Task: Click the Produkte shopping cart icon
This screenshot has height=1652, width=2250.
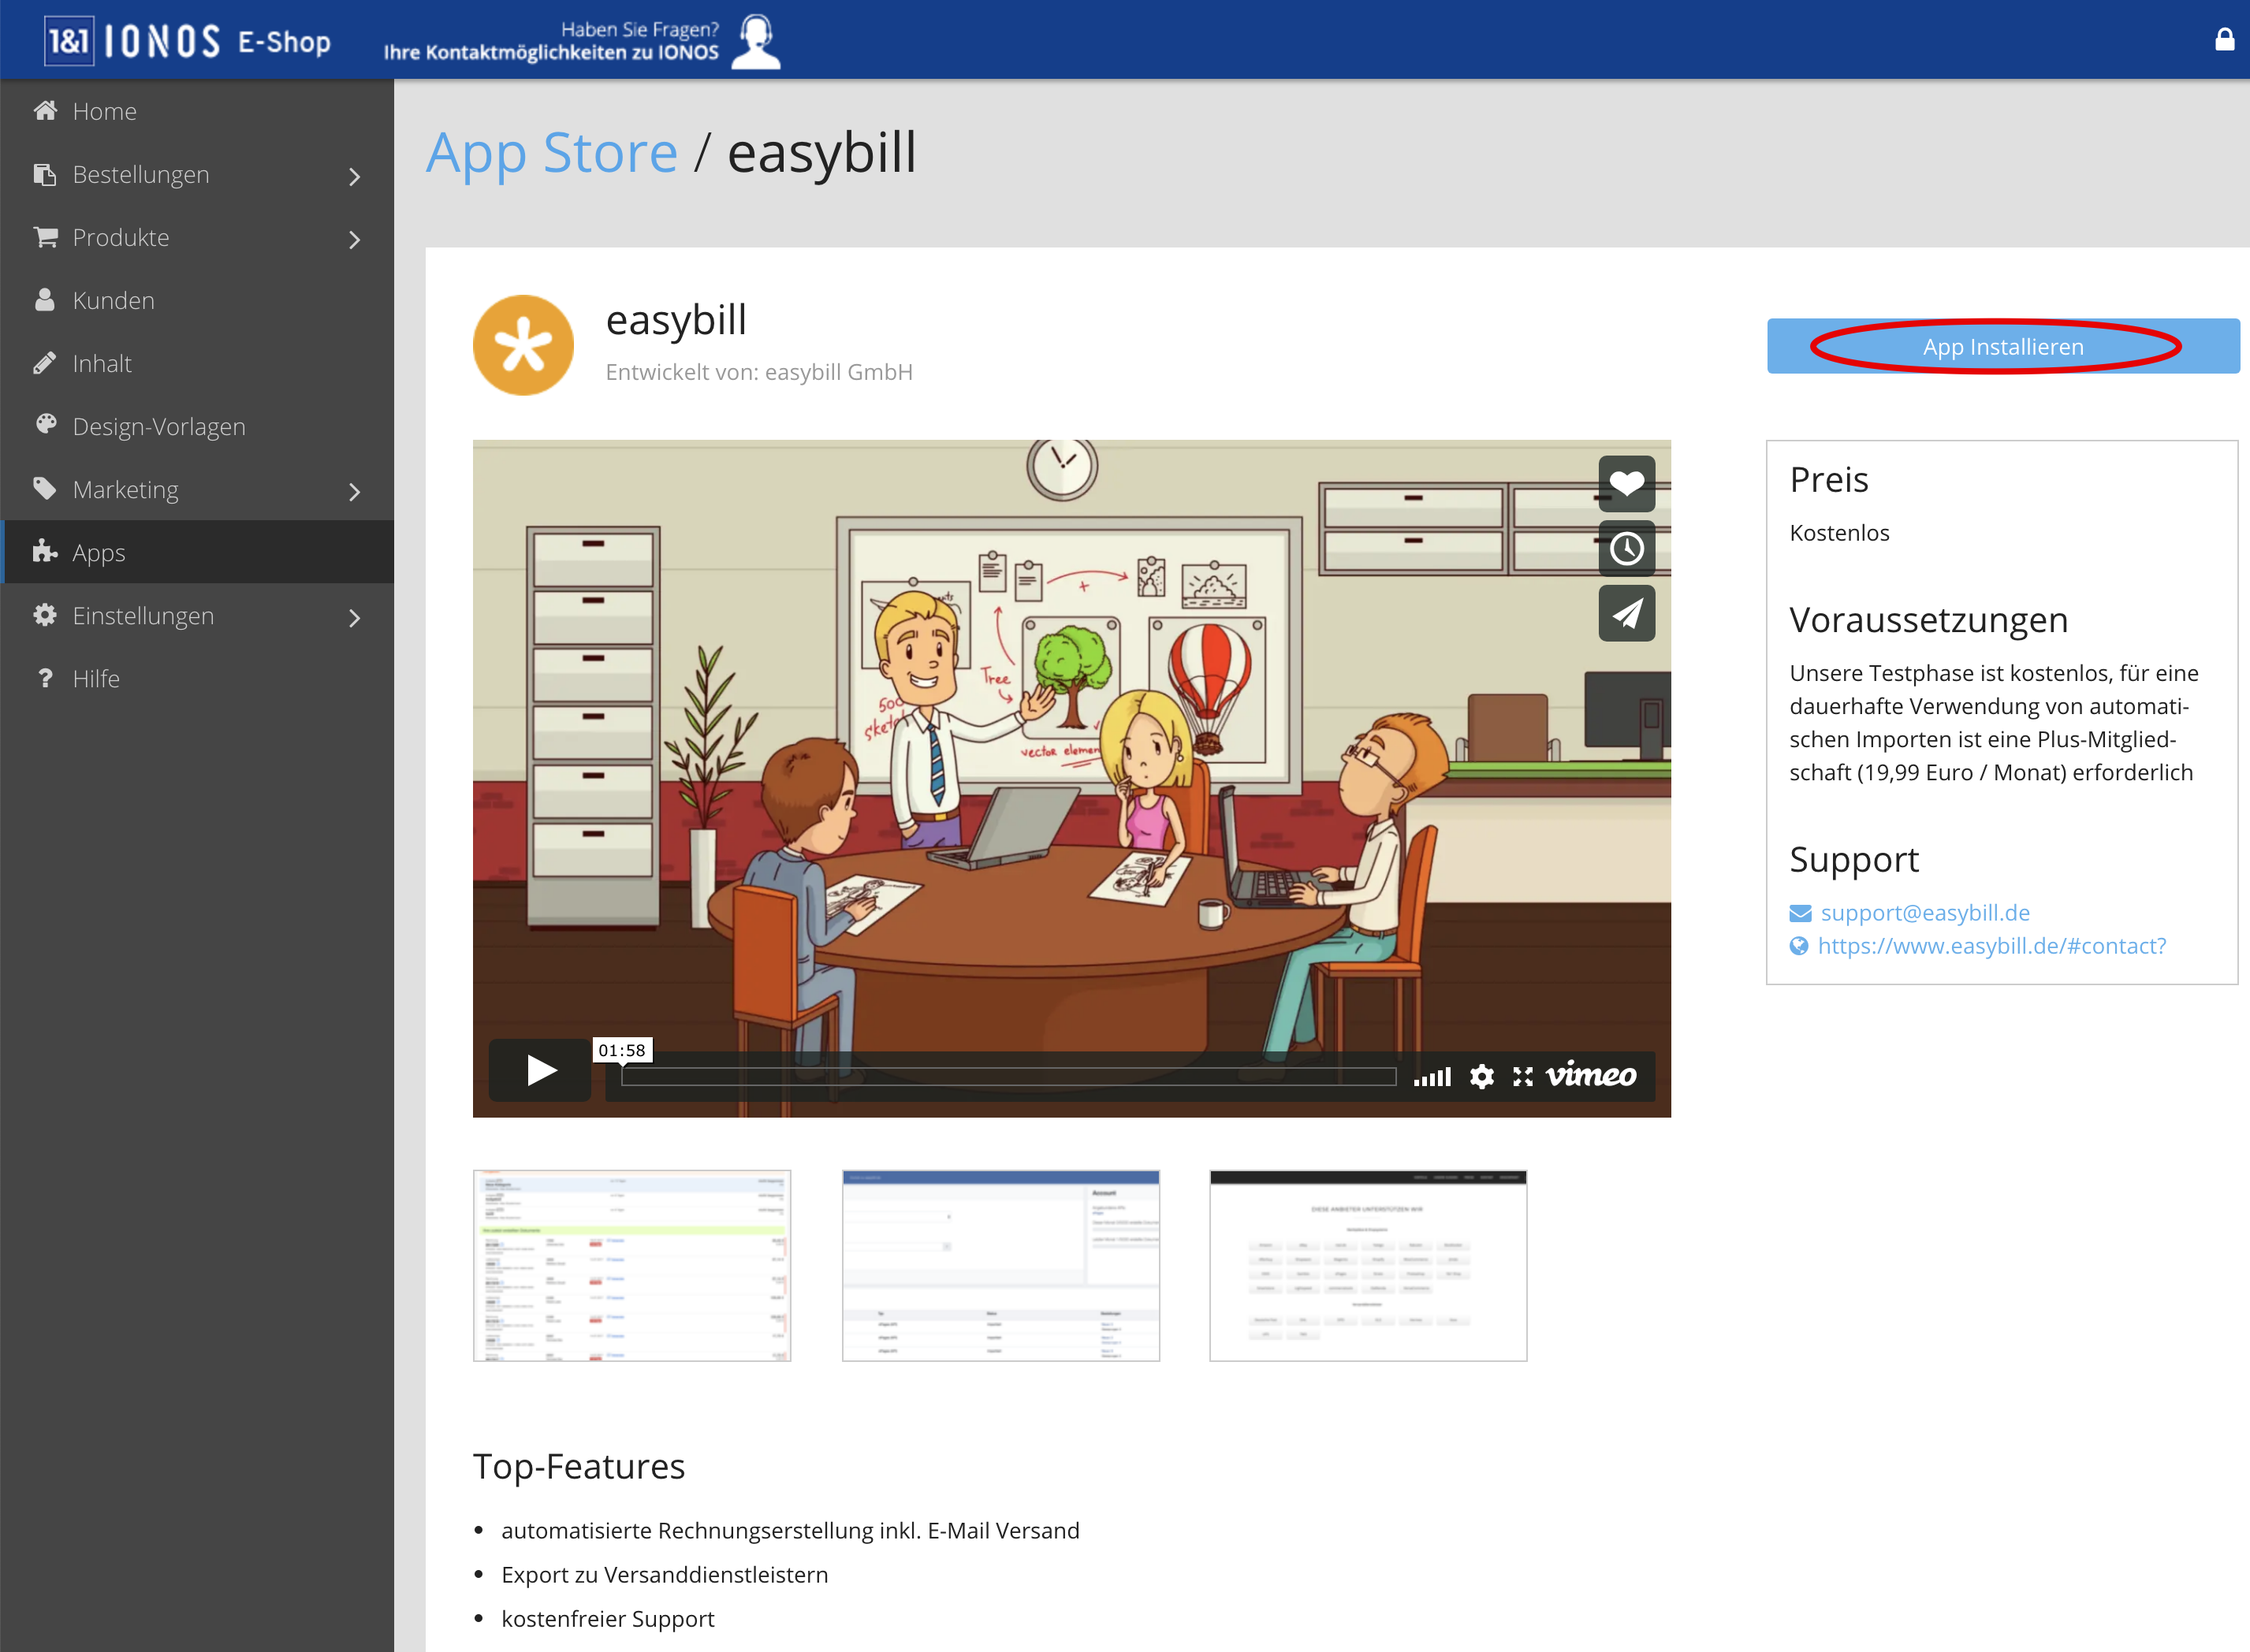Action: 45,237
